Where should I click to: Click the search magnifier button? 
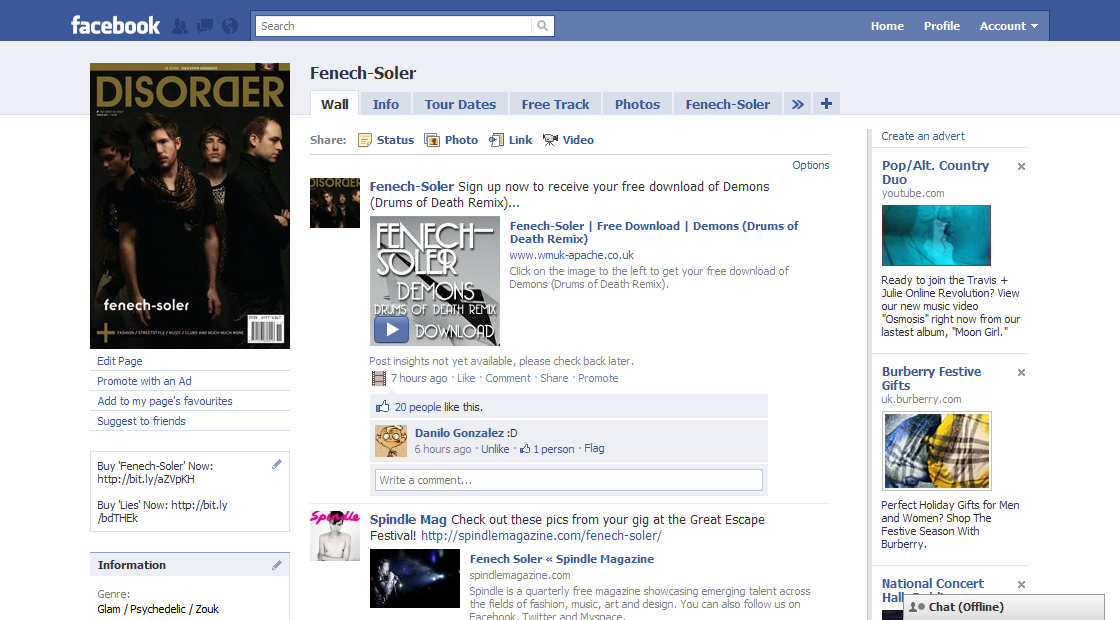[543, 26]
